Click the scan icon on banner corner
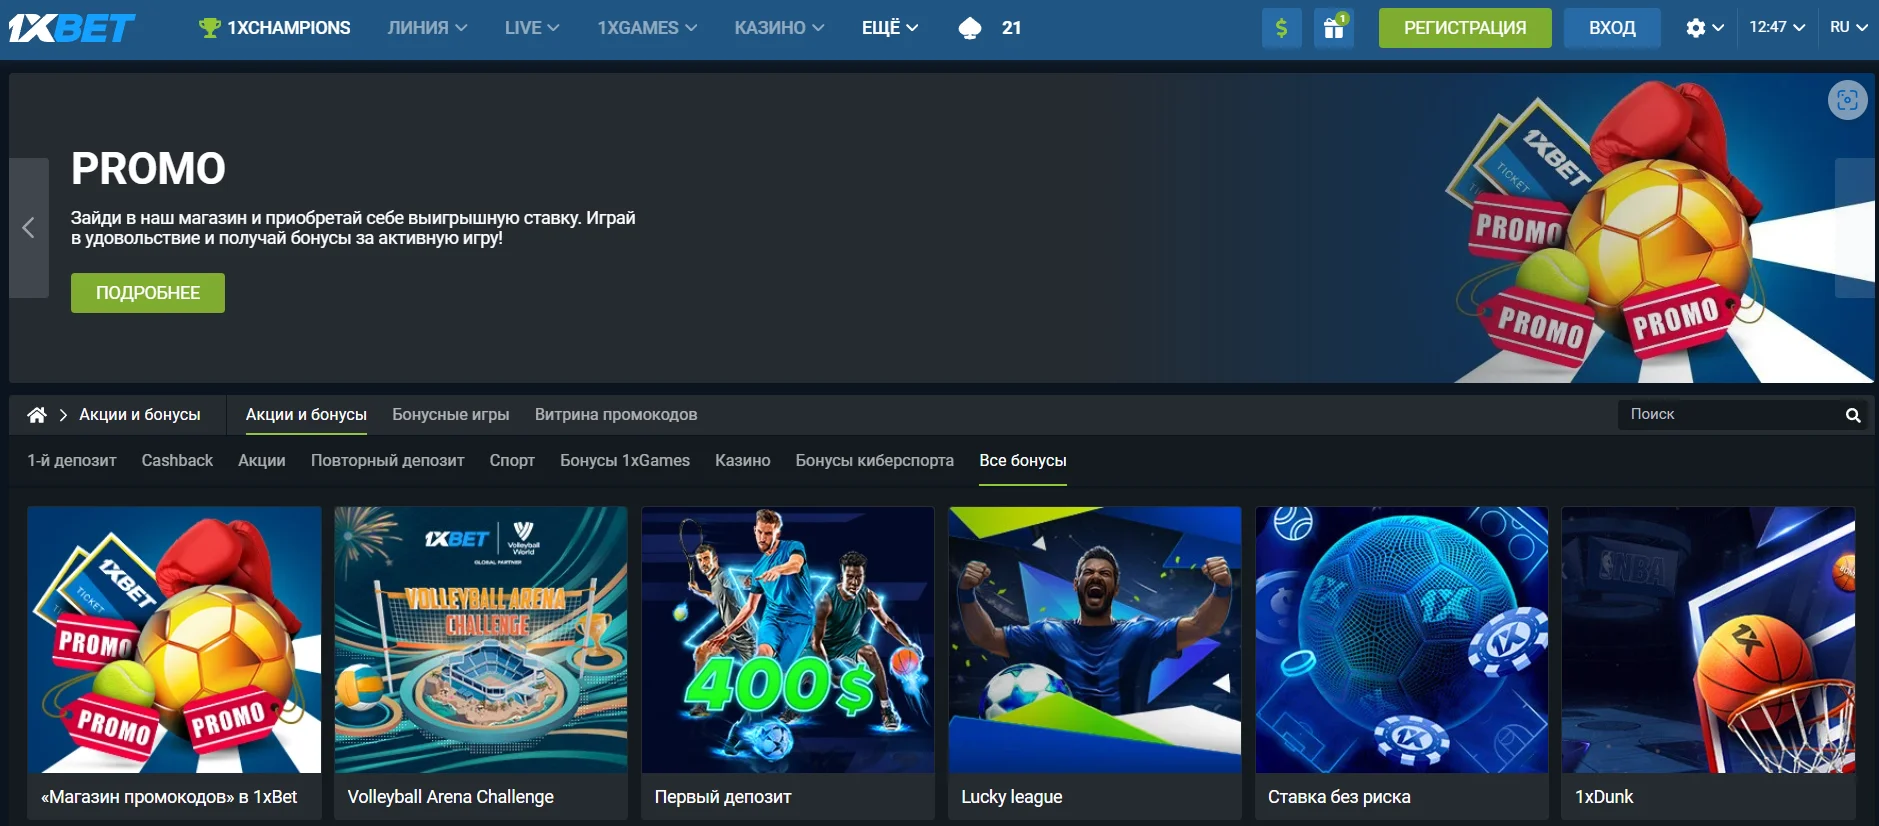 [1847, 100]
